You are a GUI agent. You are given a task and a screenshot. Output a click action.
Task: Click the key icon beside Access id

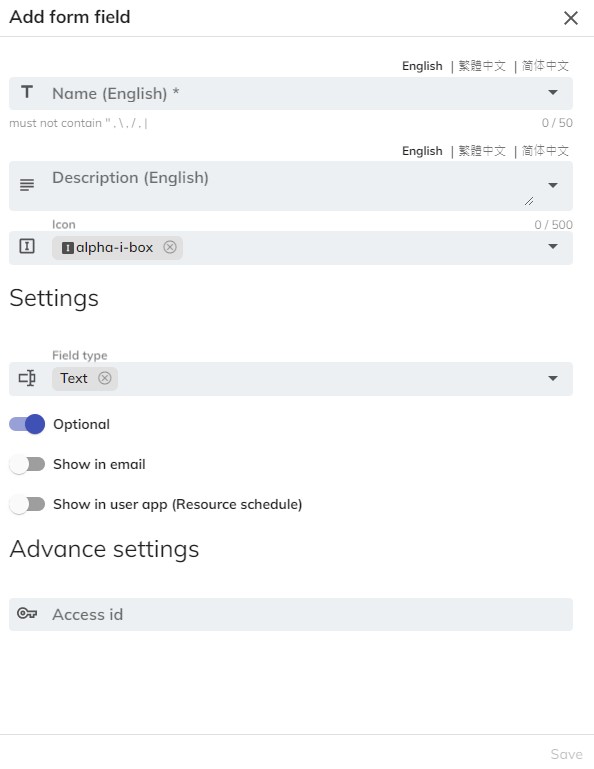click(x=27, y=614)
